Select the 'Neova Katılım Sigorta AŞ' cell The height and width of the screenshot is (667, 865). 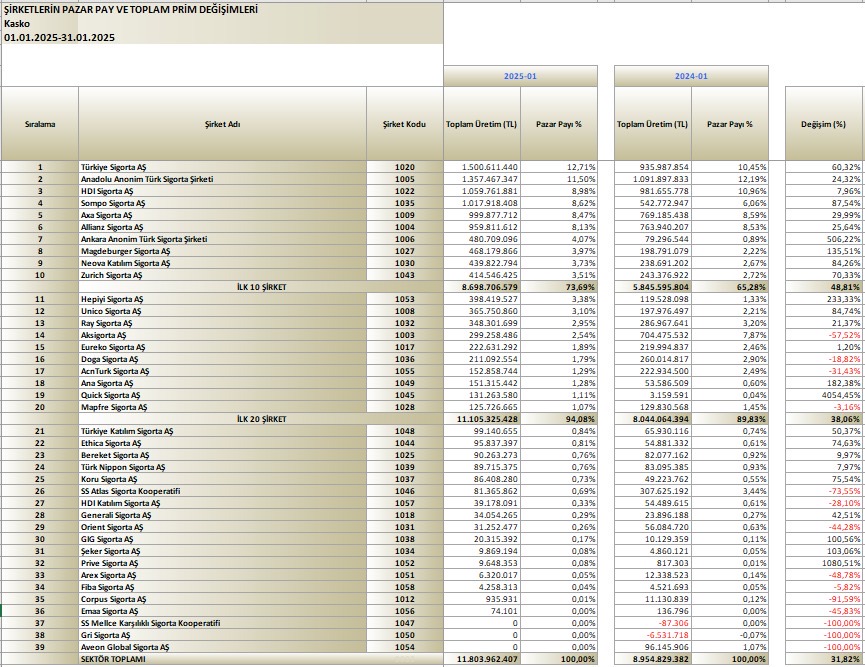(x=222, y=263)
